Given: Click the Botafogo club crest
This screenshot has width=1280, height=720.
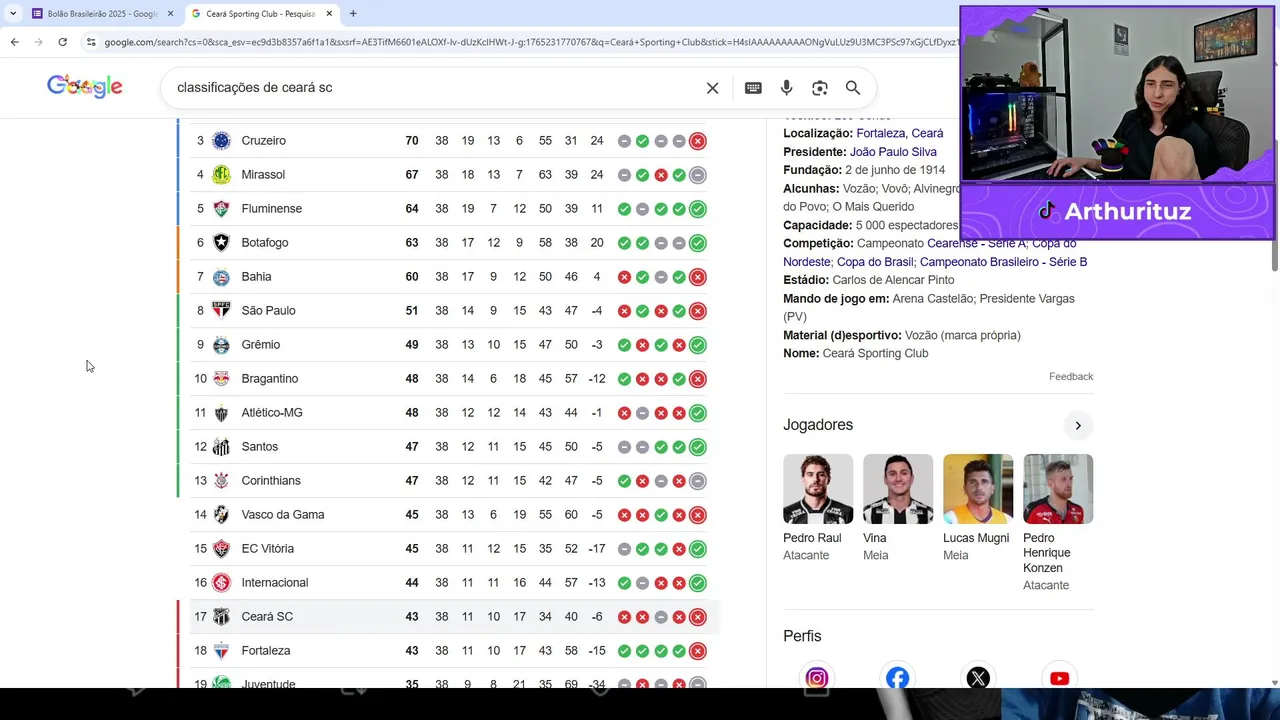Looking at the screenshot, I should point(221,243).
